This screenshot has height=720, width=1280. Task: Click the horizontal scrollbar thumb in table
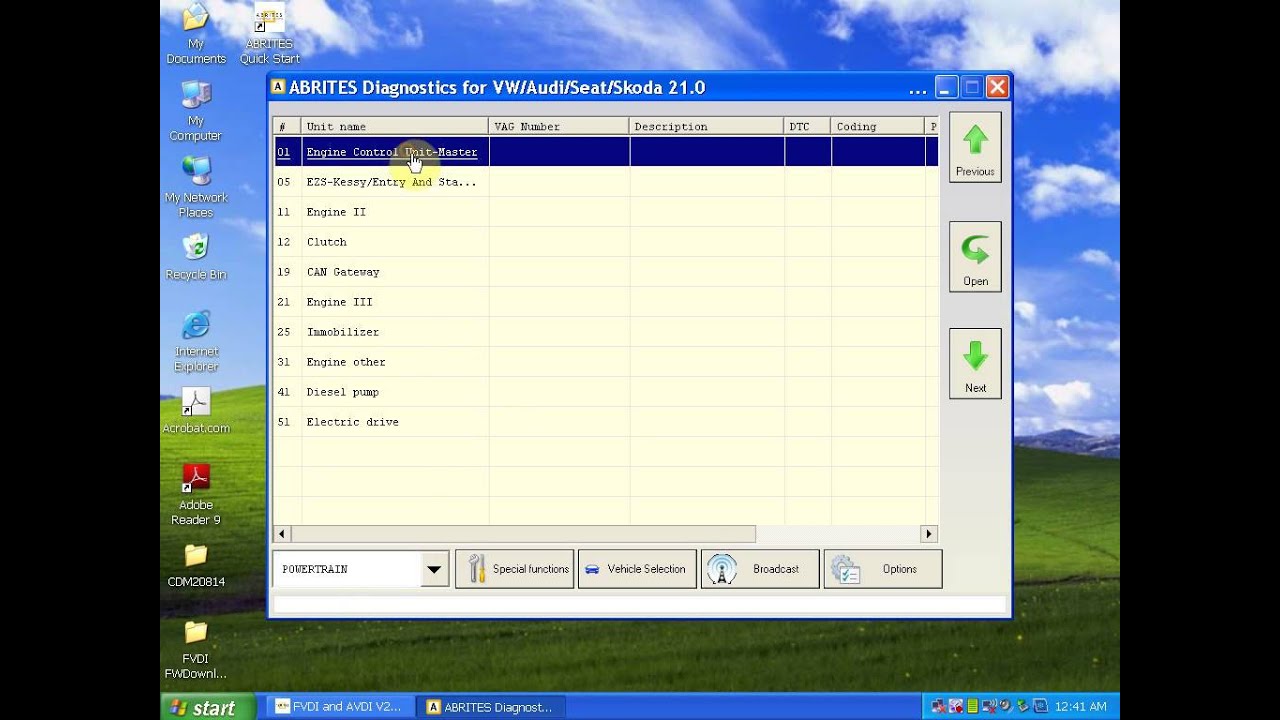point(523,534)
